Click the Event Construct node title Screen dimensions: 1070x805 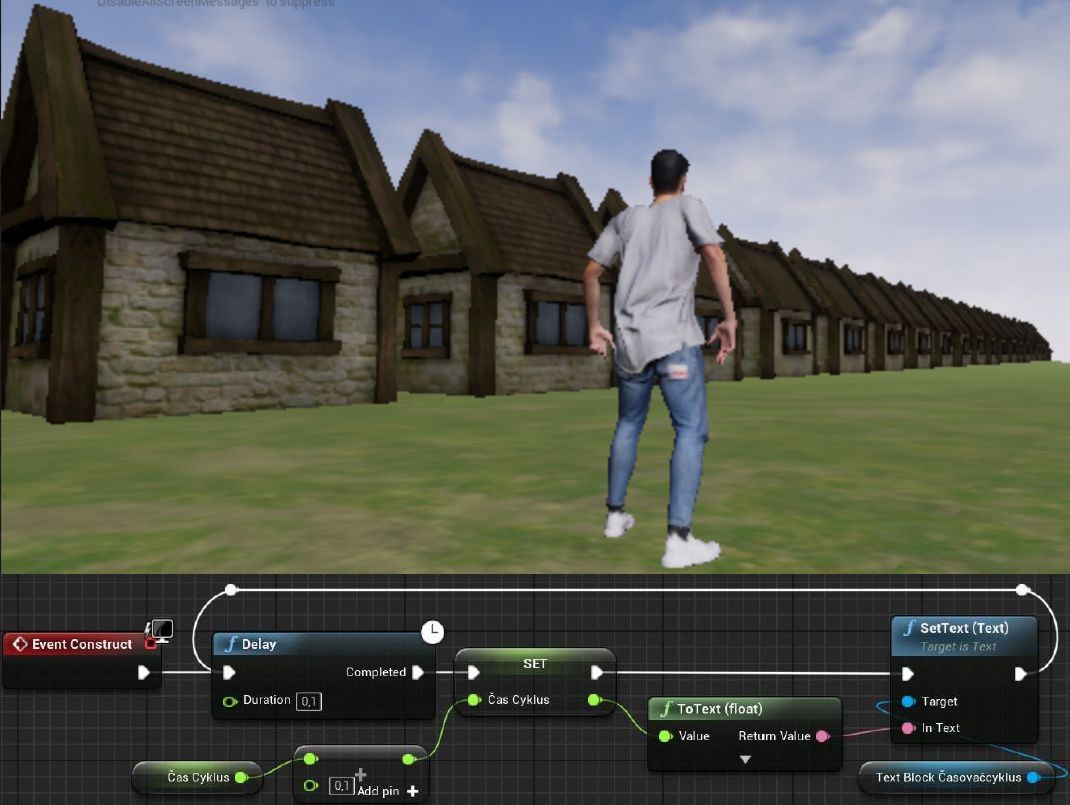click(x=81, y=644)
